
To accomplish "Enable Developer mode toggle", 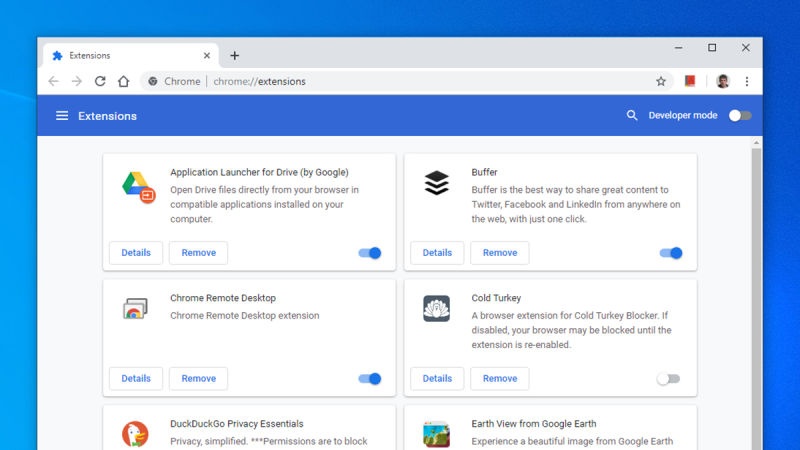I will coord(739,116).
